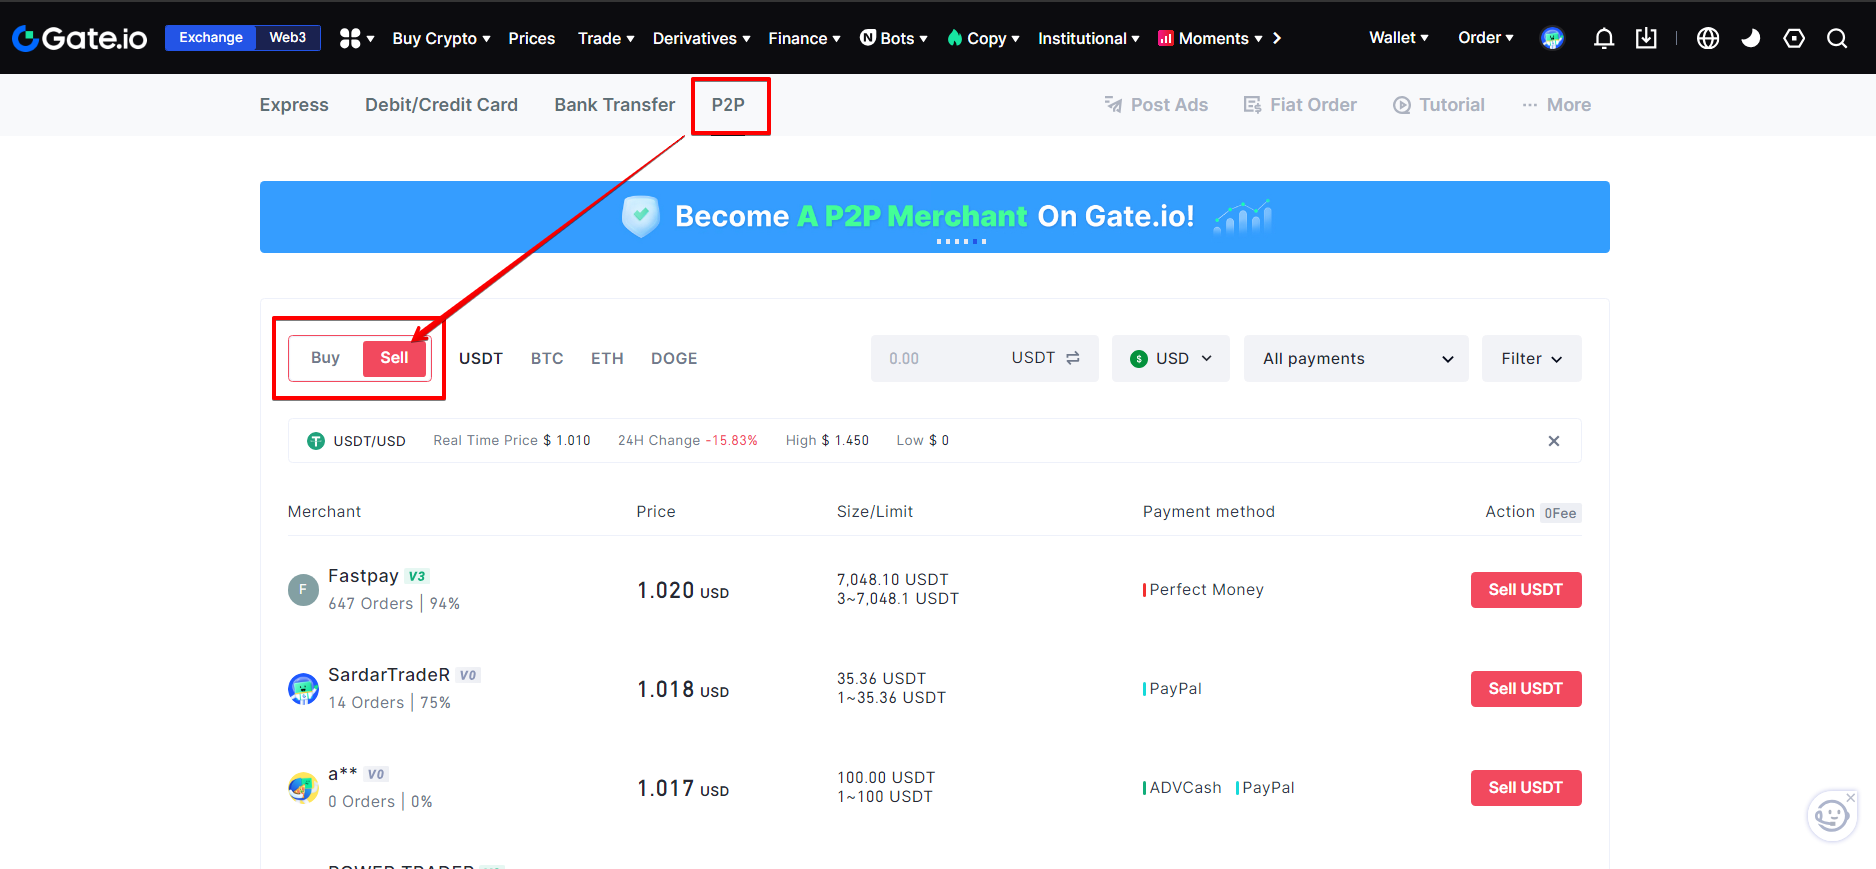Click the Become A P2P Merchant banner
This screenshot has height=869, width=1876.
935,217
